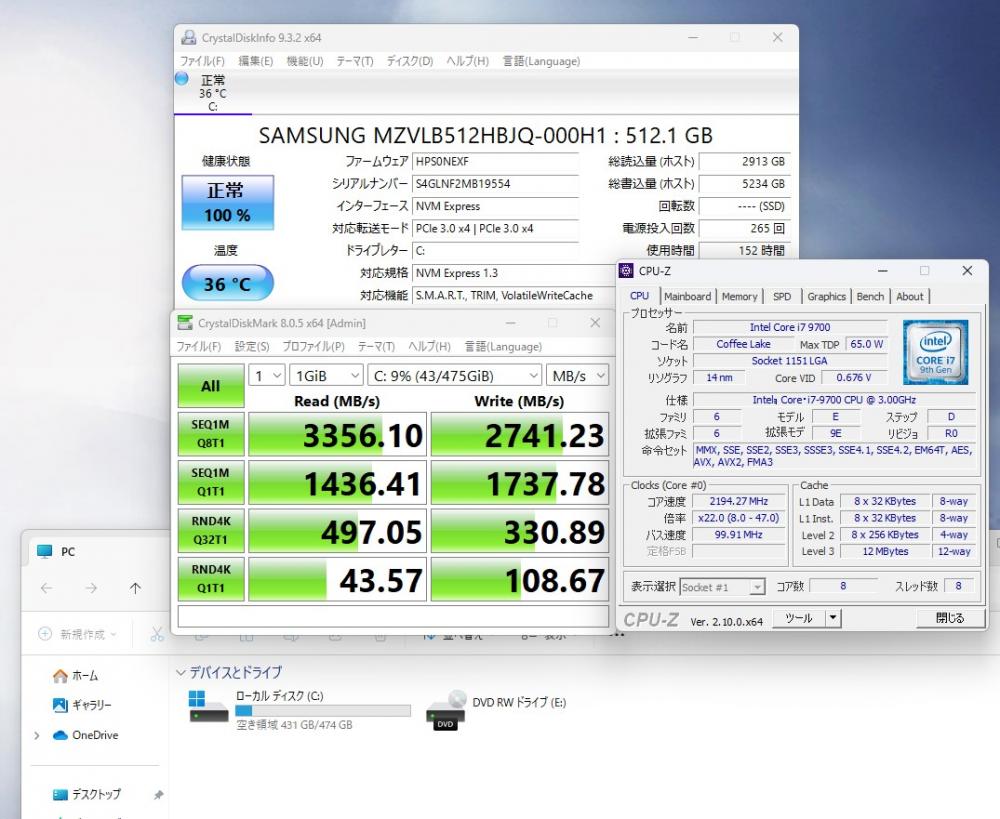Open the 新規作成 dropdown in Explorer
The width and height of the screenshot is (1000, 819).
point(78,634)
